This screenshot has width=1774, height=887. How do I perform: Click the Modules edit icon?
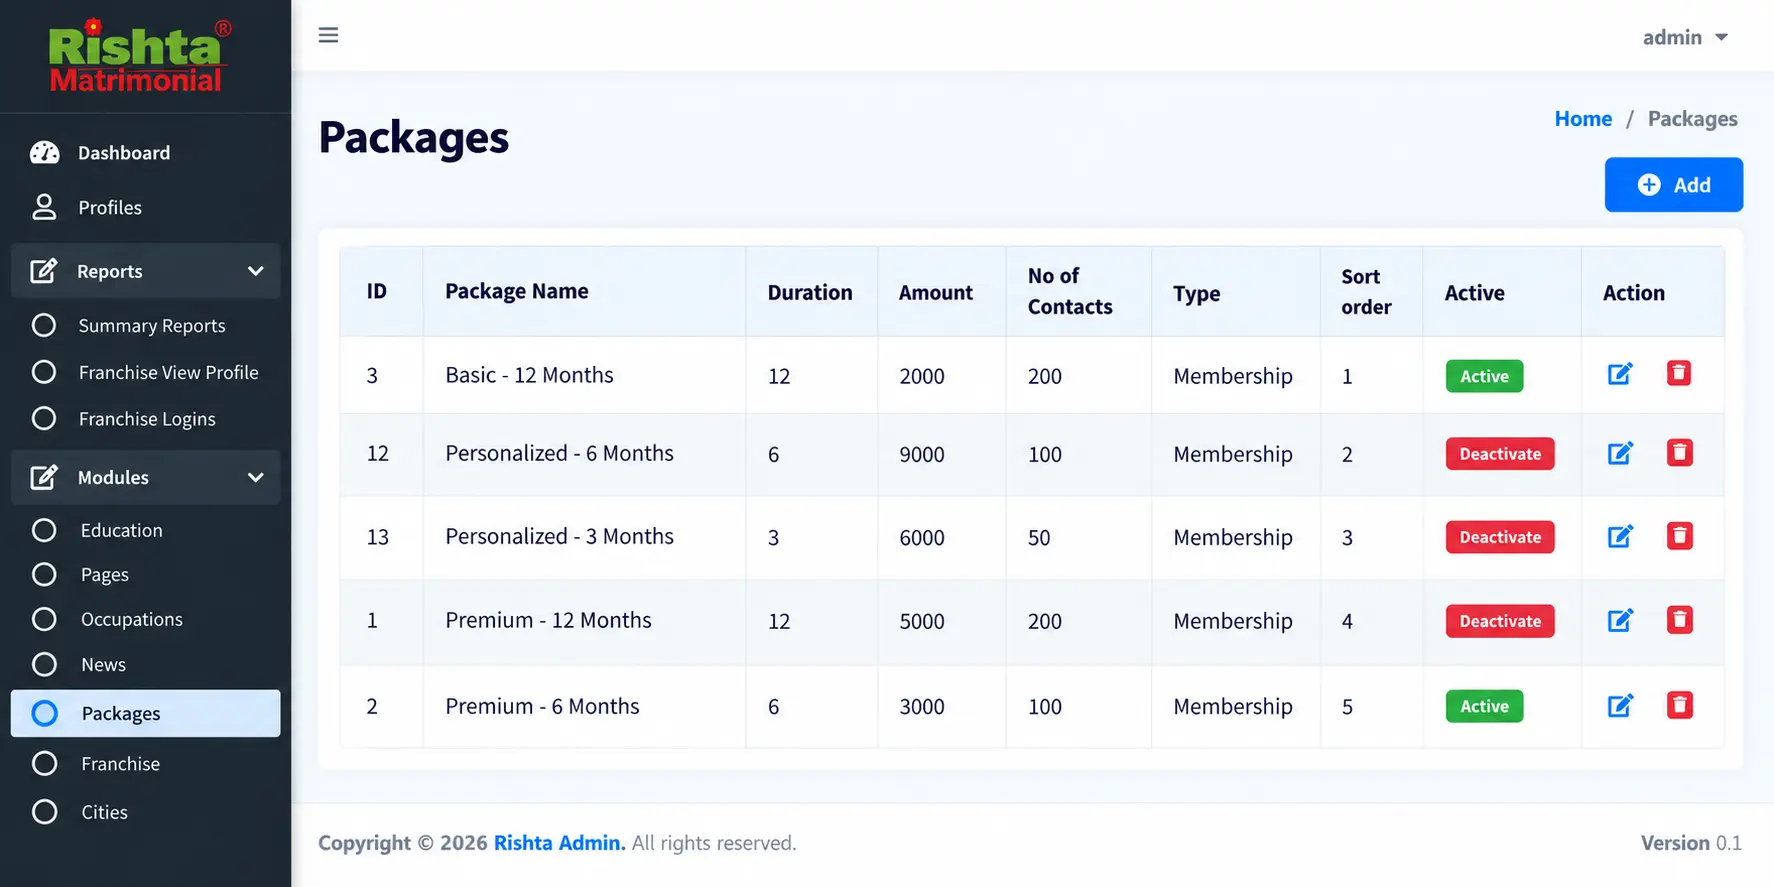[x=44, y=477]
